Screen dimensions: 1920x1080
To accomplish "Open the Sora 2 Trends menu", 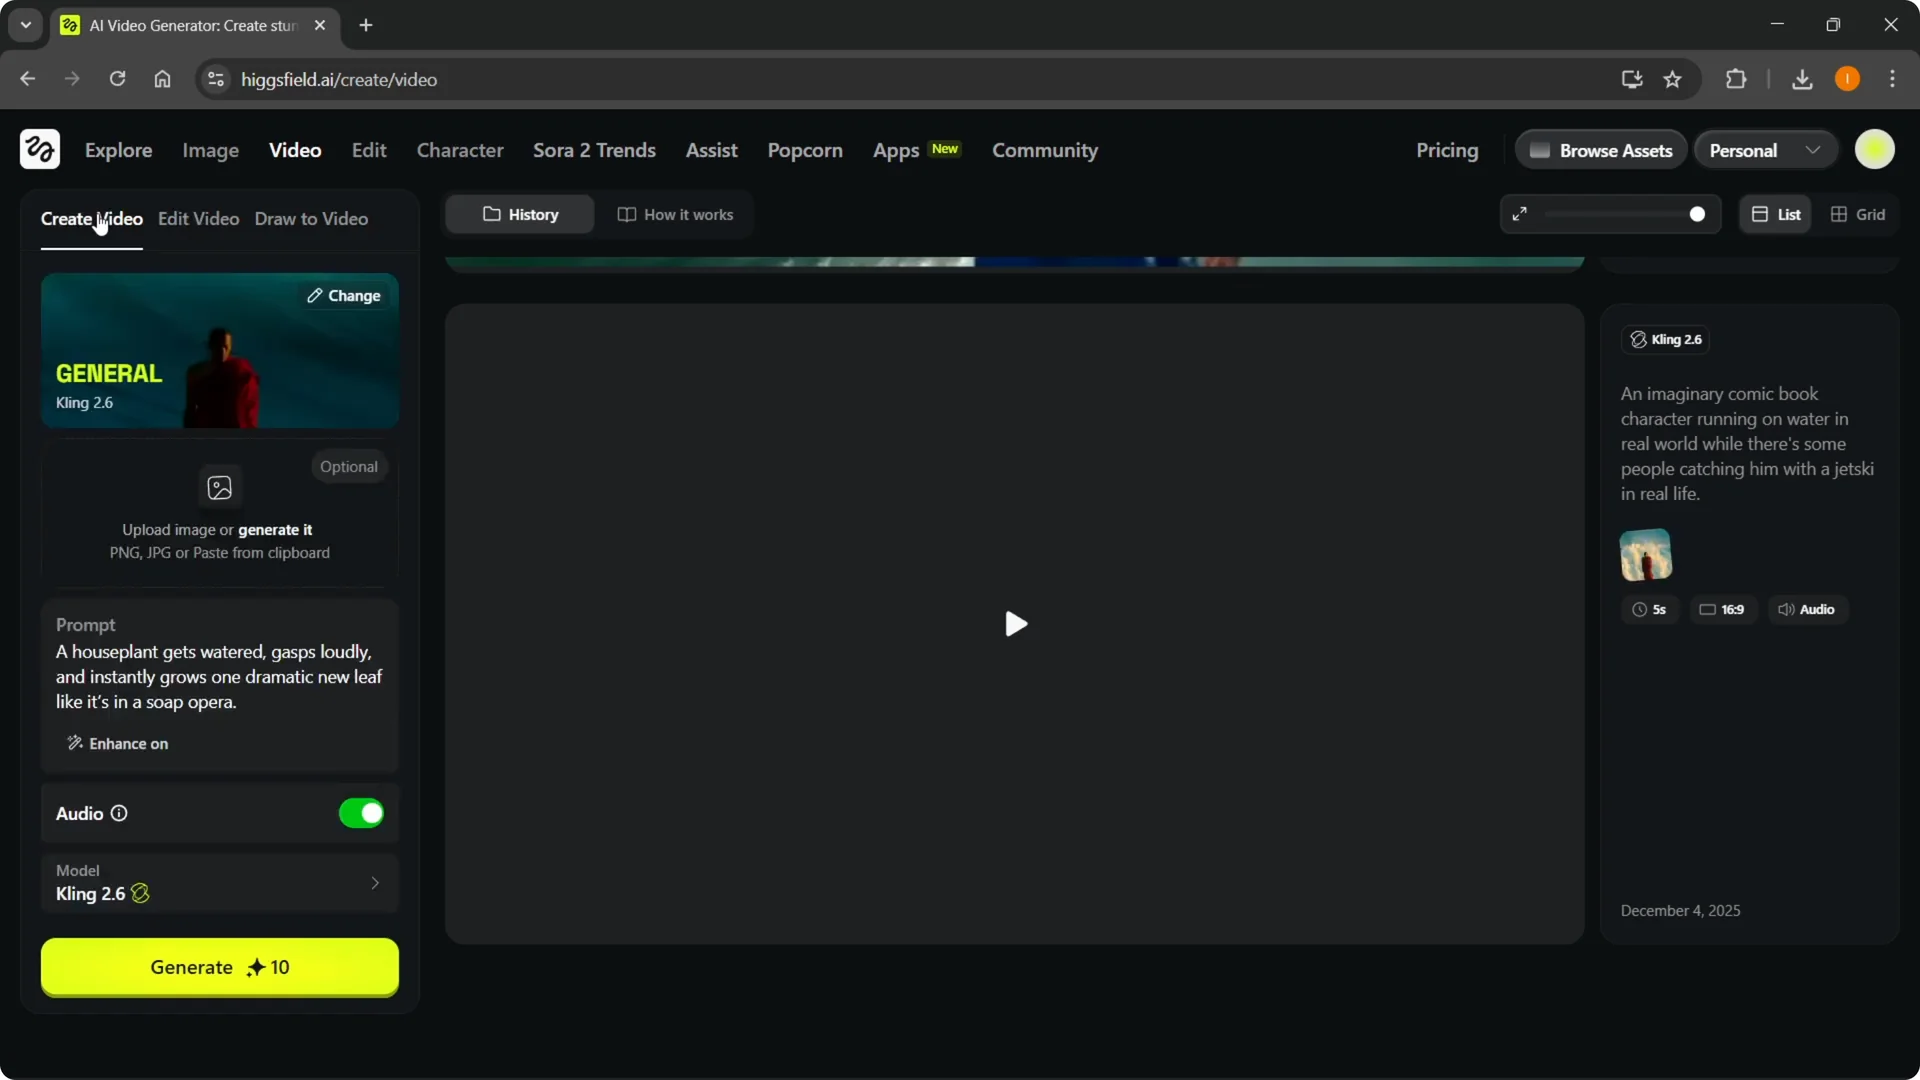I will [x=594, y=150].
